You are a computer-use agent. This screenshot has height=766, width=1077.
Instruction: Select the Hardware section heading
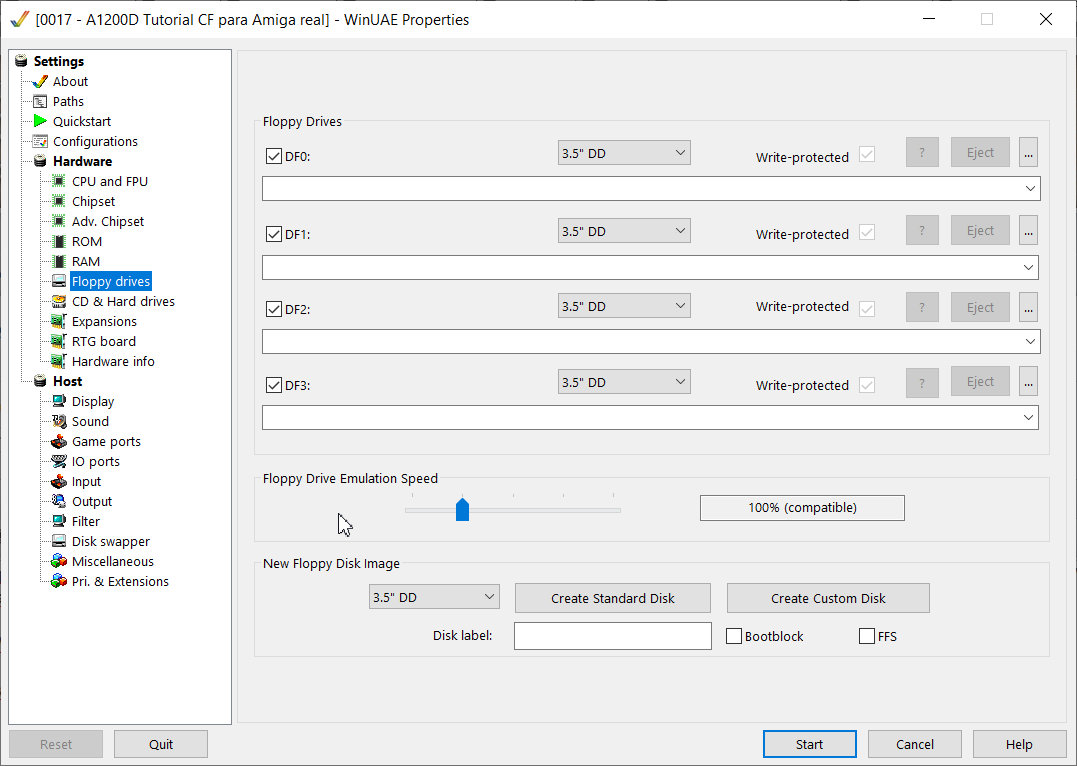pyautogui.click(x=82, y=161)
